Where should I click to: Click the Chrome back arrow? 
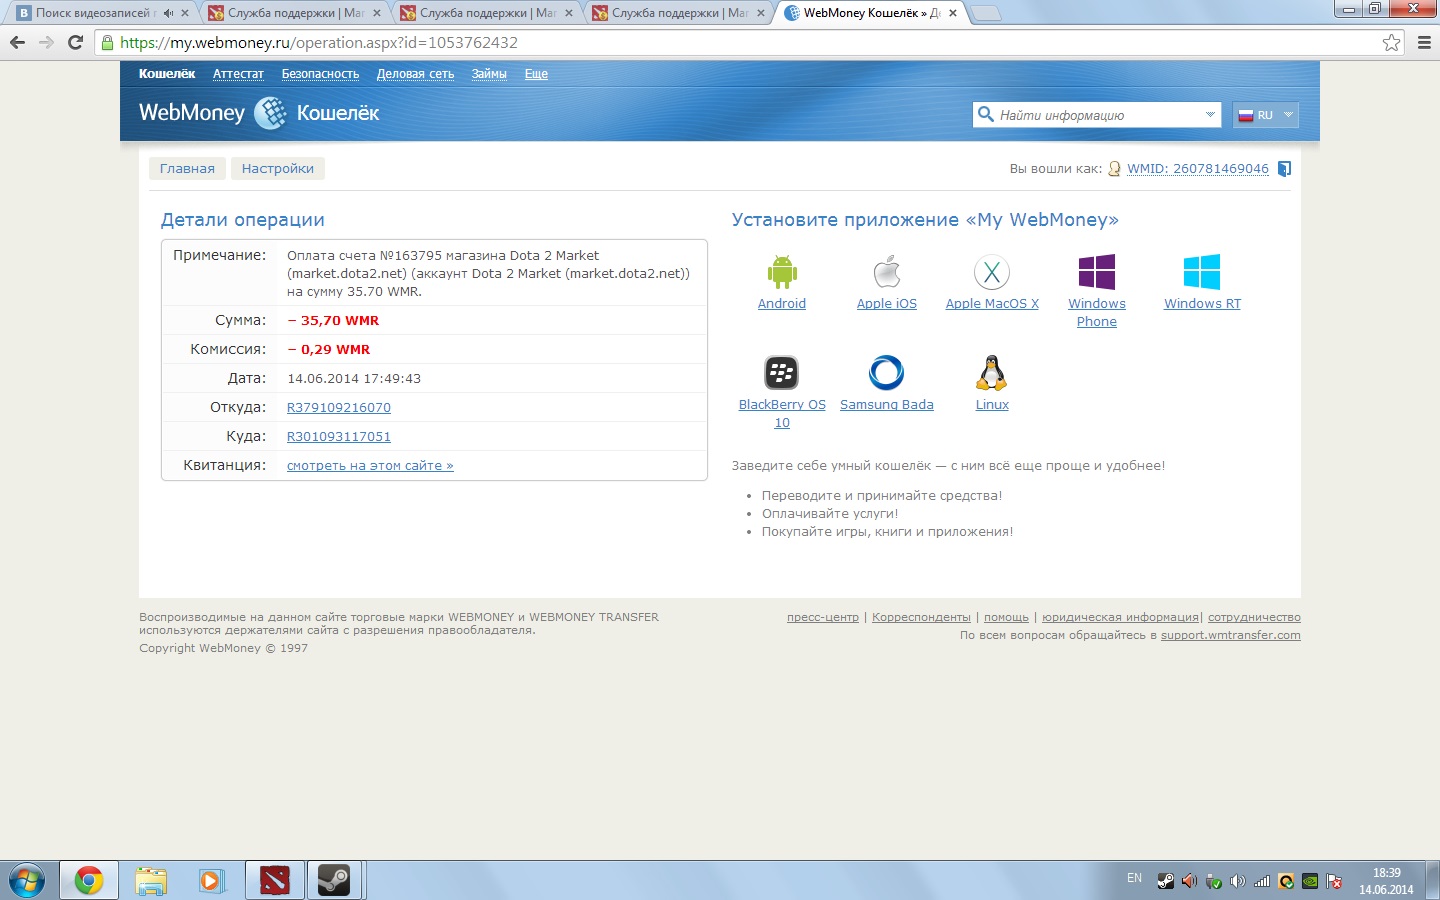pyautogui.click(x=17, y=42)
